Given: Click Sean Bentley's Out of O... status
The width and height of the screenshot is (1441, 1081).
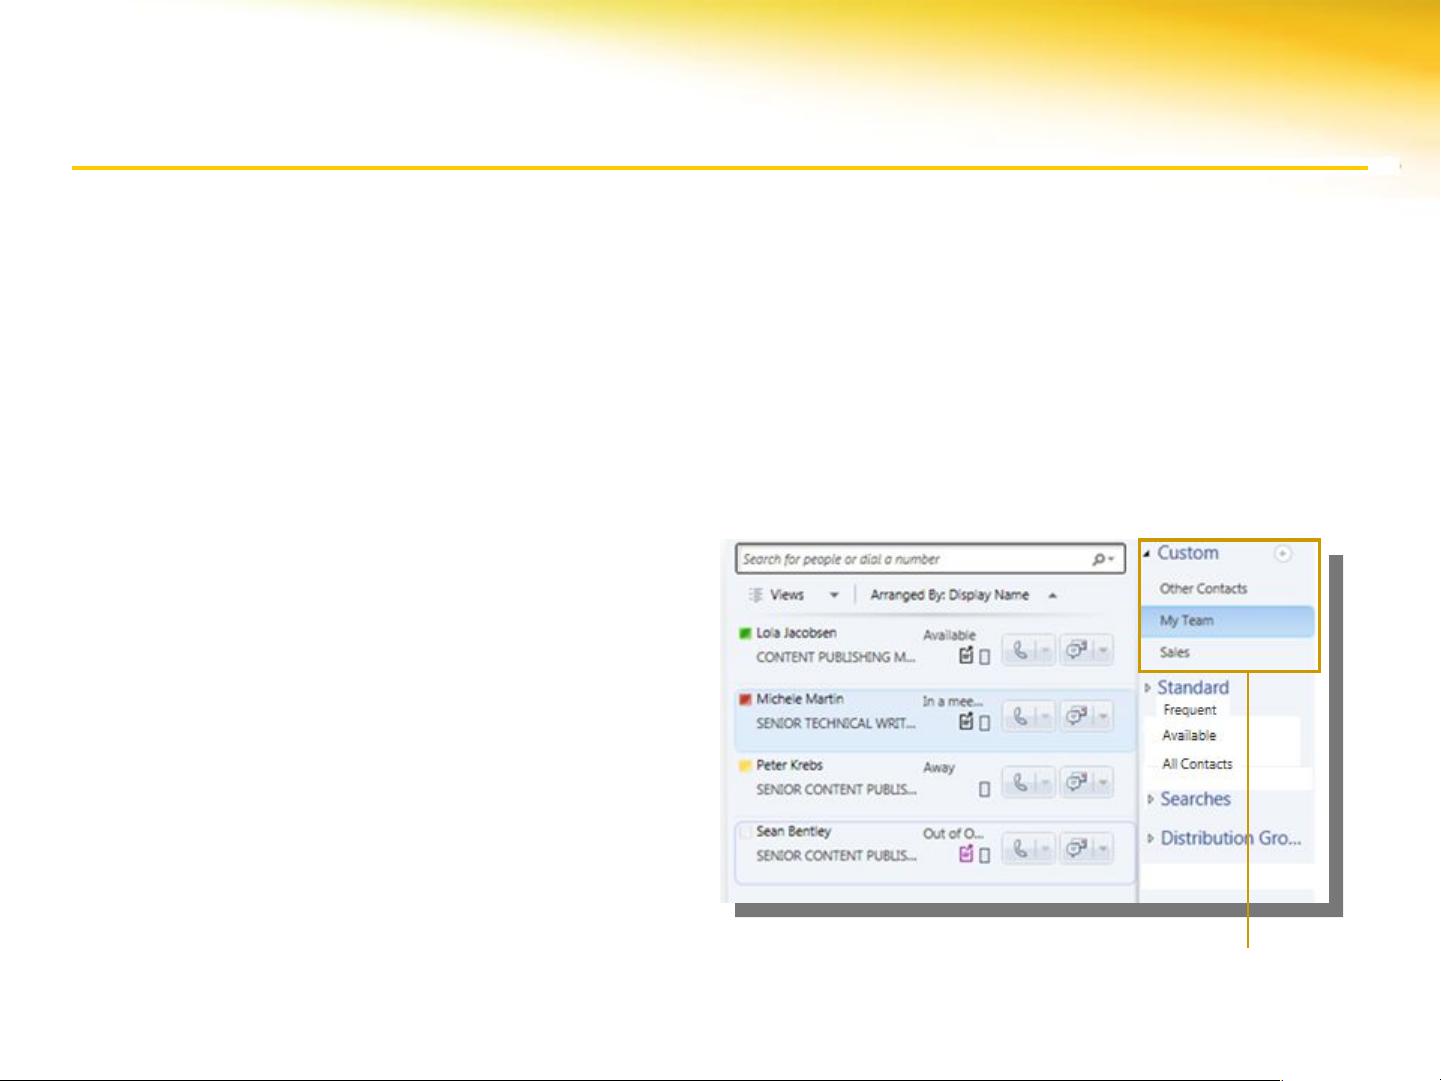Looking at the screenshot, I should [x=953, y=833].
